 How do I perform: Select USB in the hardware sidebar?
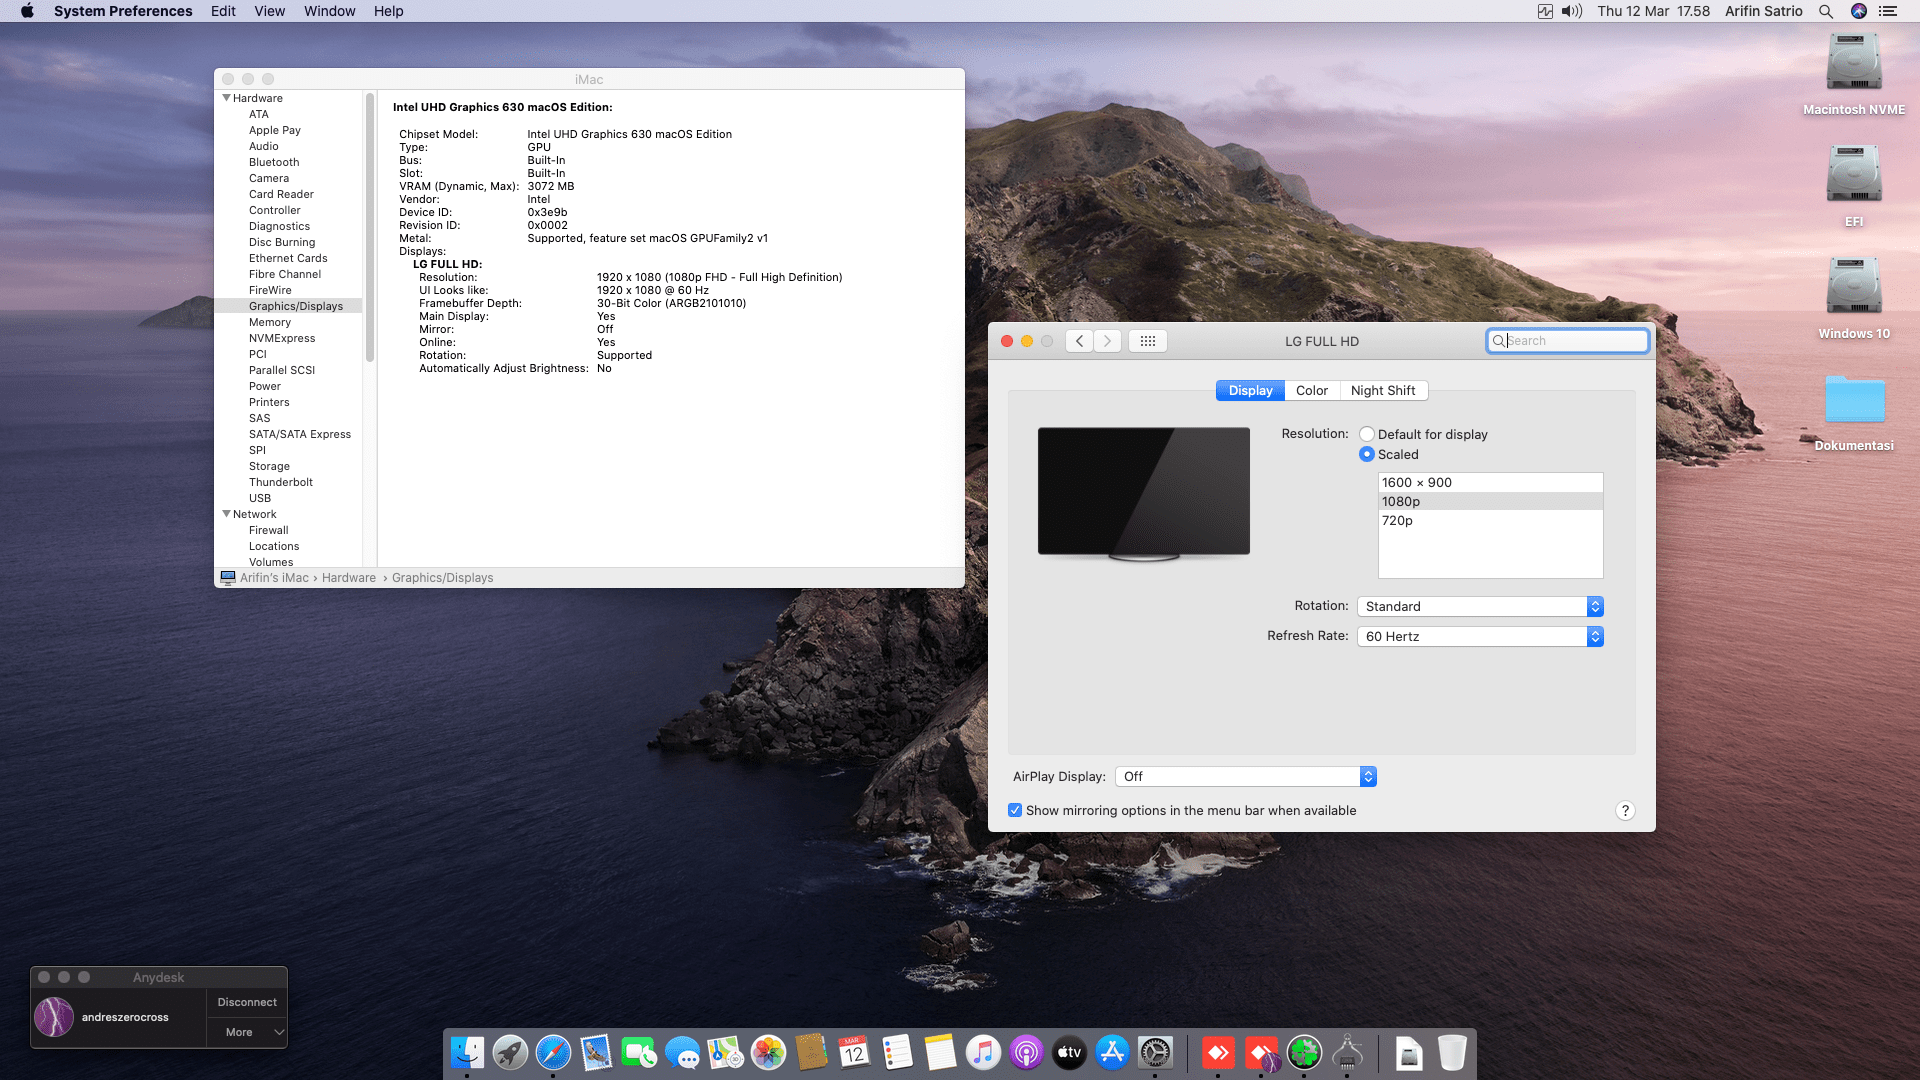click(260, 498)
